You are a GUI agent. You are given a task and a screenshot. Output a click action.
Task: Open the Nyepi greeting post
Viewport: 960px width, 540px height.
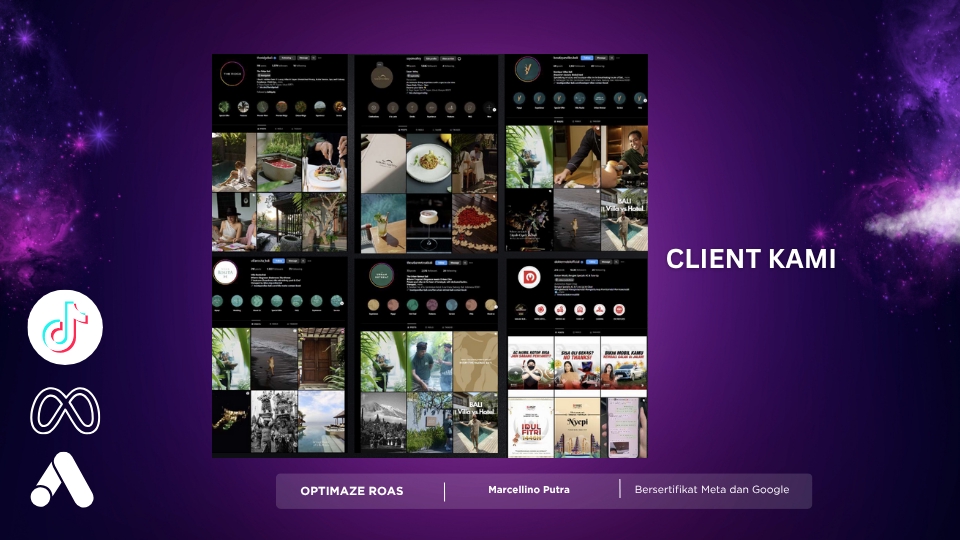tap(577, 430)
